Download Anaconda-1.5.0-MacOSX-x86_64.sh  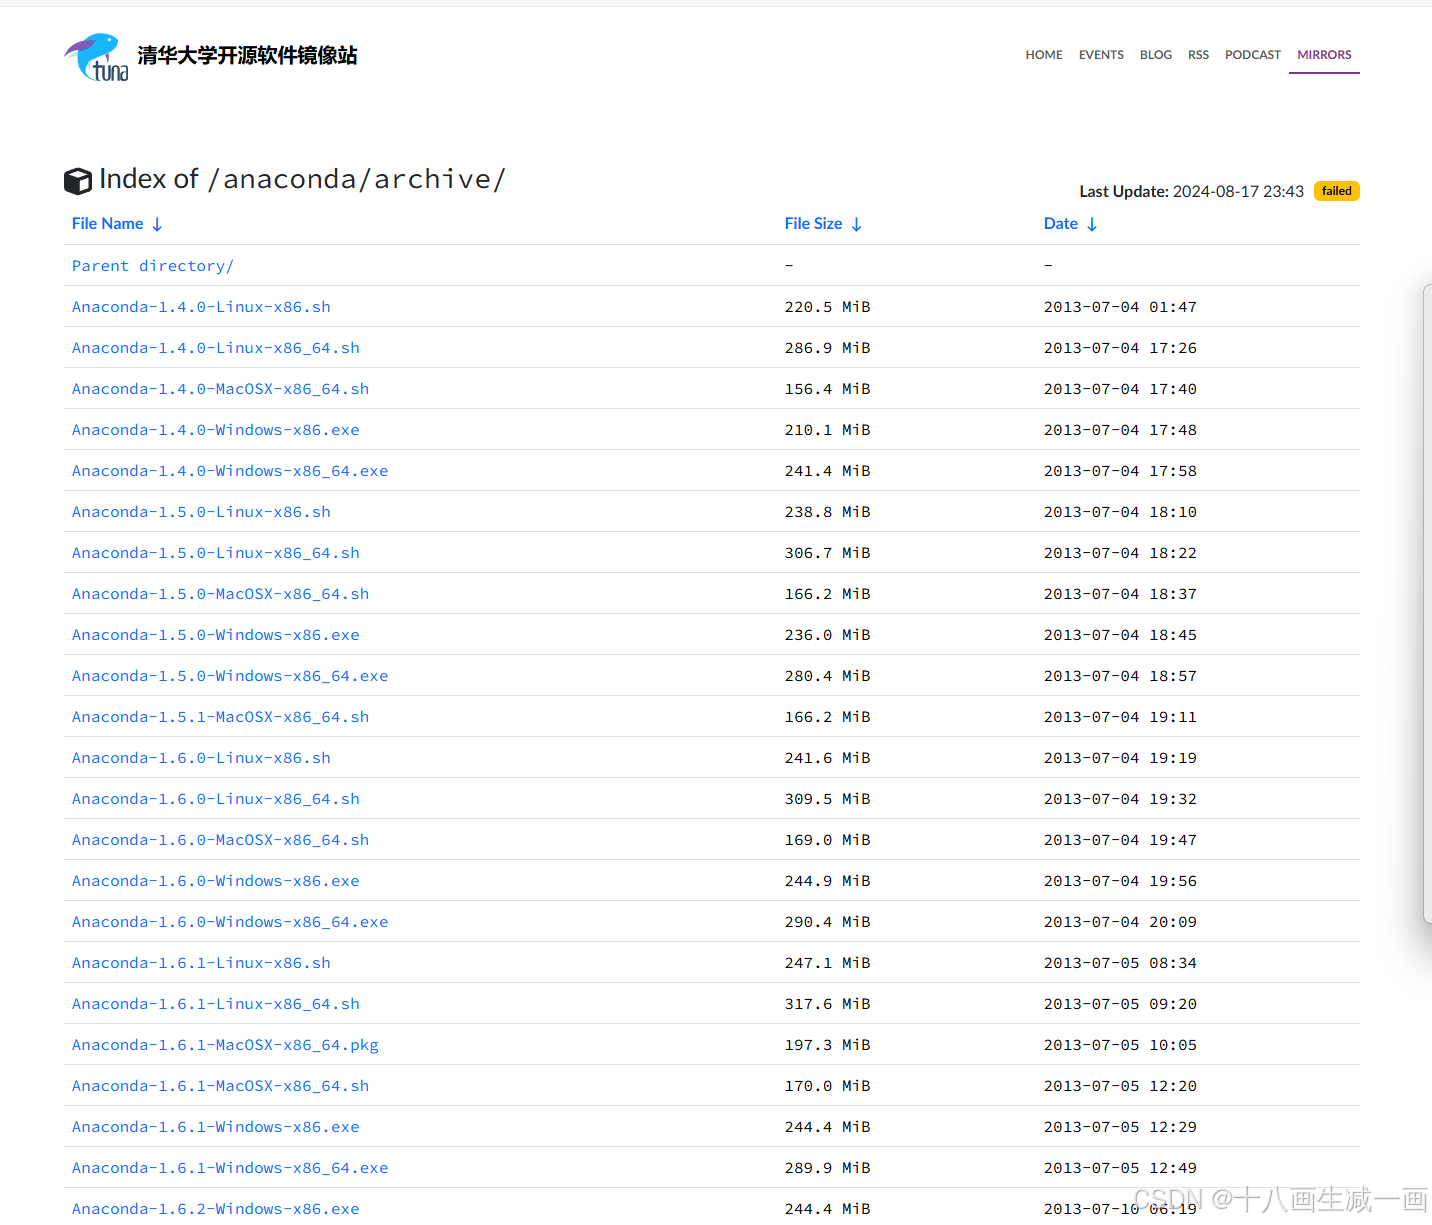tap(221, 594)
